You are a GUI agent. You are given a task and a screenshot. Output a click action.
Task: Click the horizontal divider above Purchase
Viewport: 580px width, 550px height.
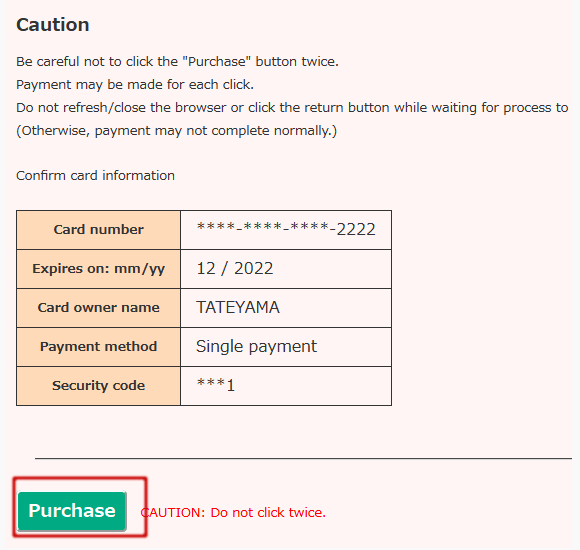[303, 458]
